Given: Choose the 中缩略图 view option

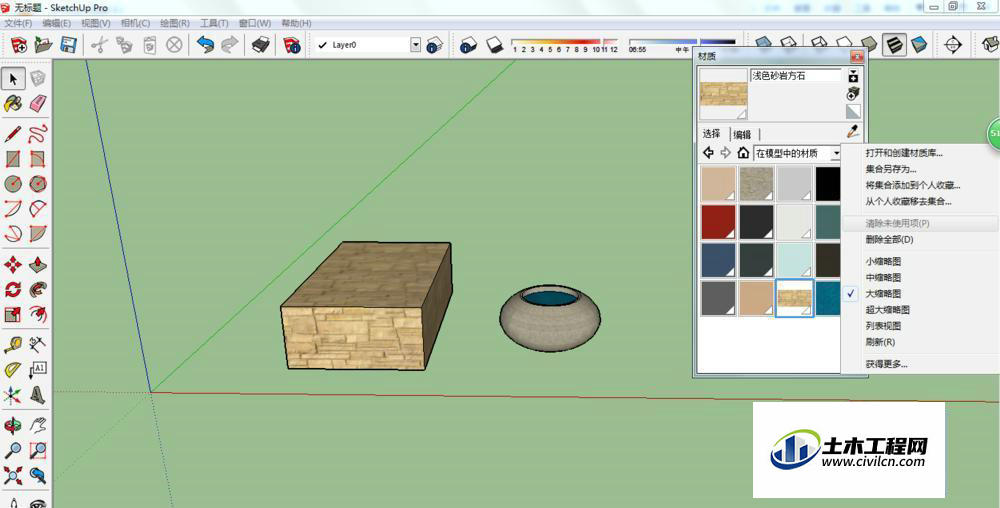Looking at the screenshot, I should coord(883,277).
